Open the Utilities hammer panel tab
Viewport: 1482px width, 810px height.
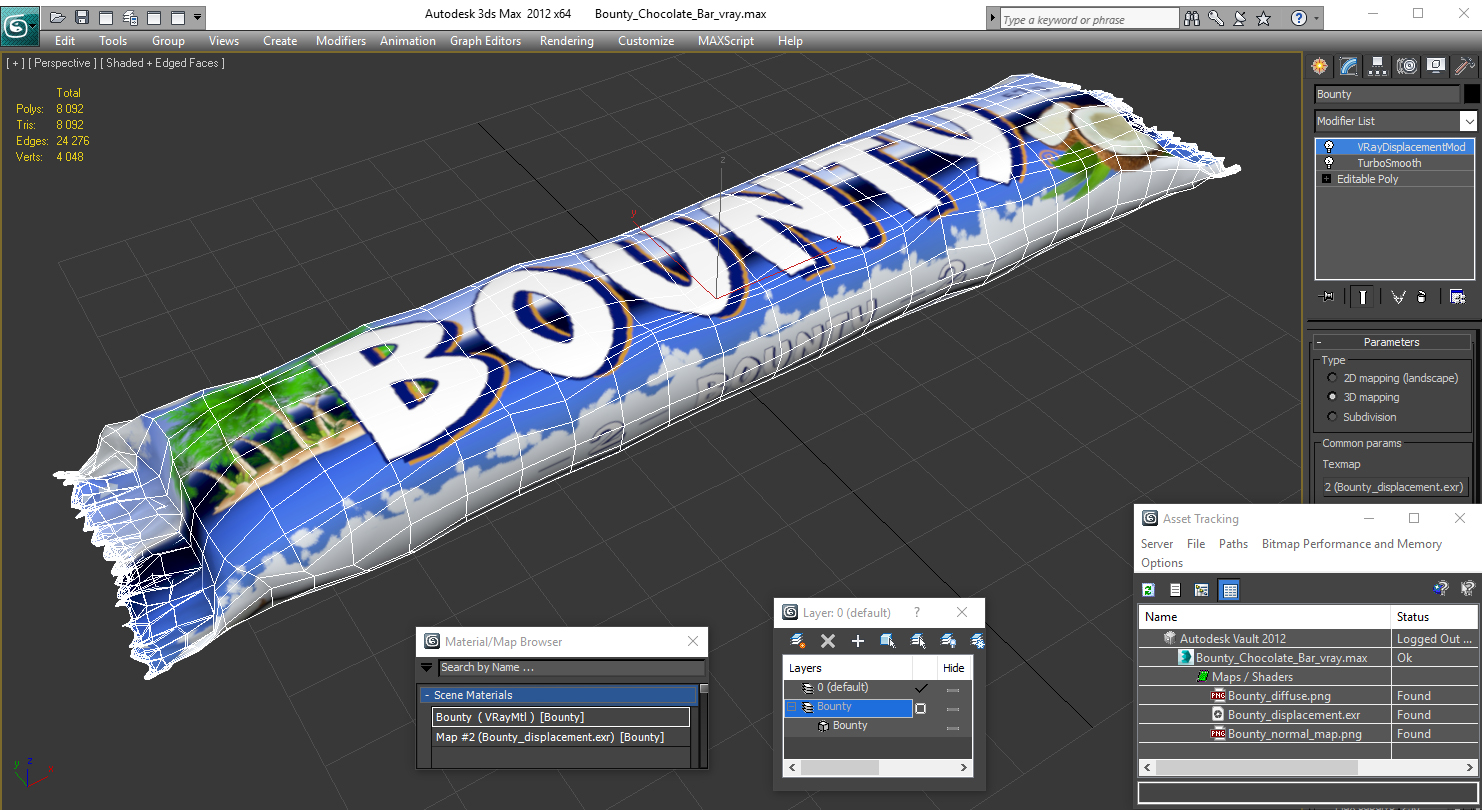pos(1465,66)
